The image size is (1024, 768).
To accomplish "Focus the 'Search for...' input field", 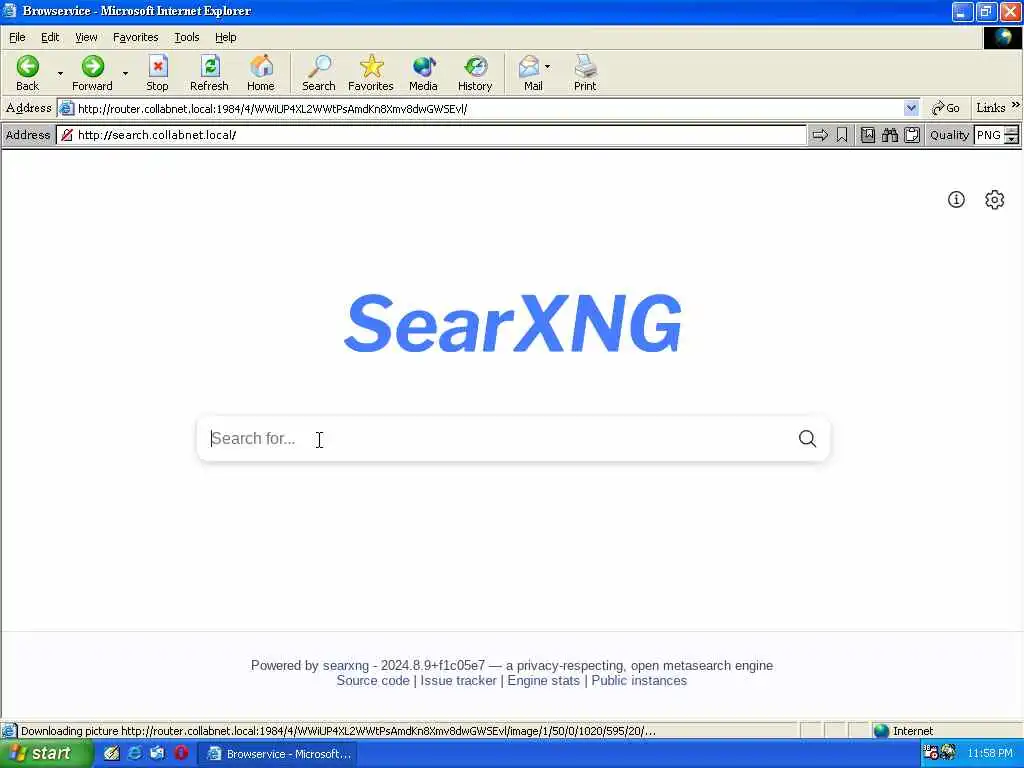I will tap(499, 438).
